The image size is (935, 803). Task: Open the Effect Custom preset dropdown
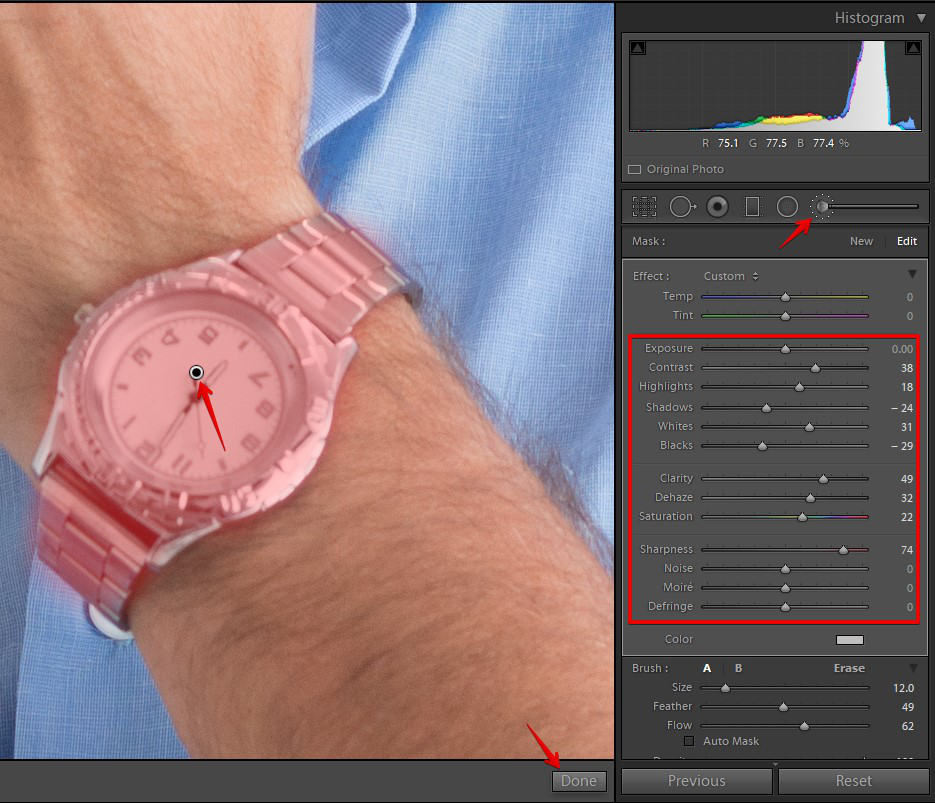click(x=731, y=276)
